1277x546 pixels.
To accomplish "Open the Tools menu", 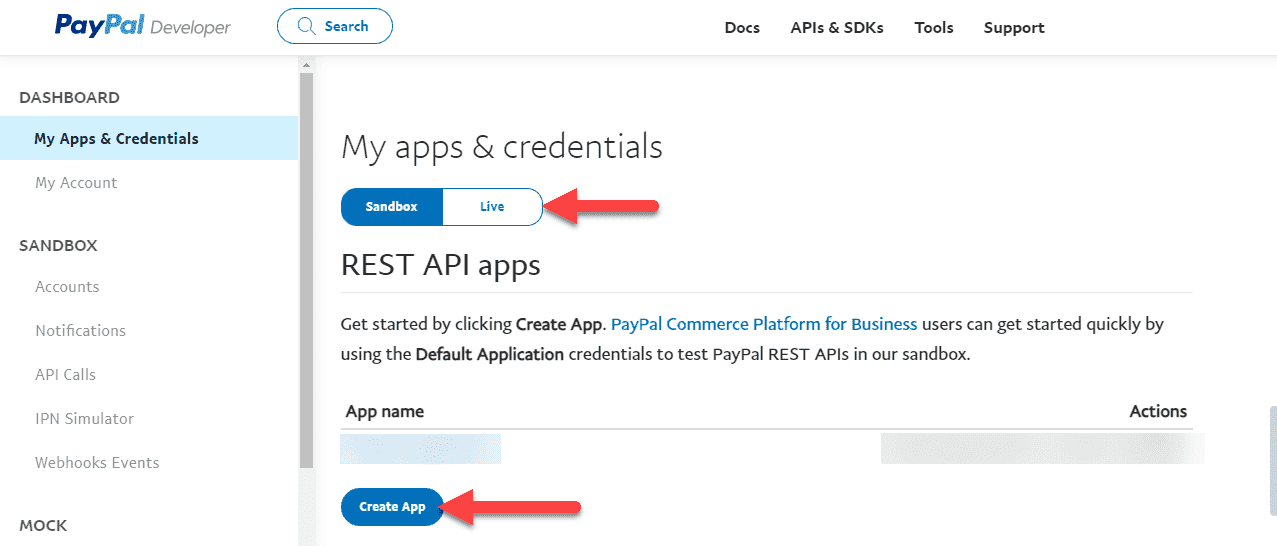I will coord(934,28).
